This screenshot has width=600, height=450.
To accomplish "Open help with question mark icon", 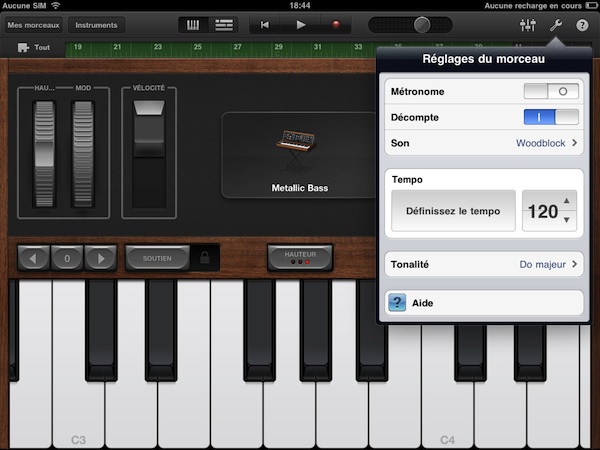I will [582, 25].
